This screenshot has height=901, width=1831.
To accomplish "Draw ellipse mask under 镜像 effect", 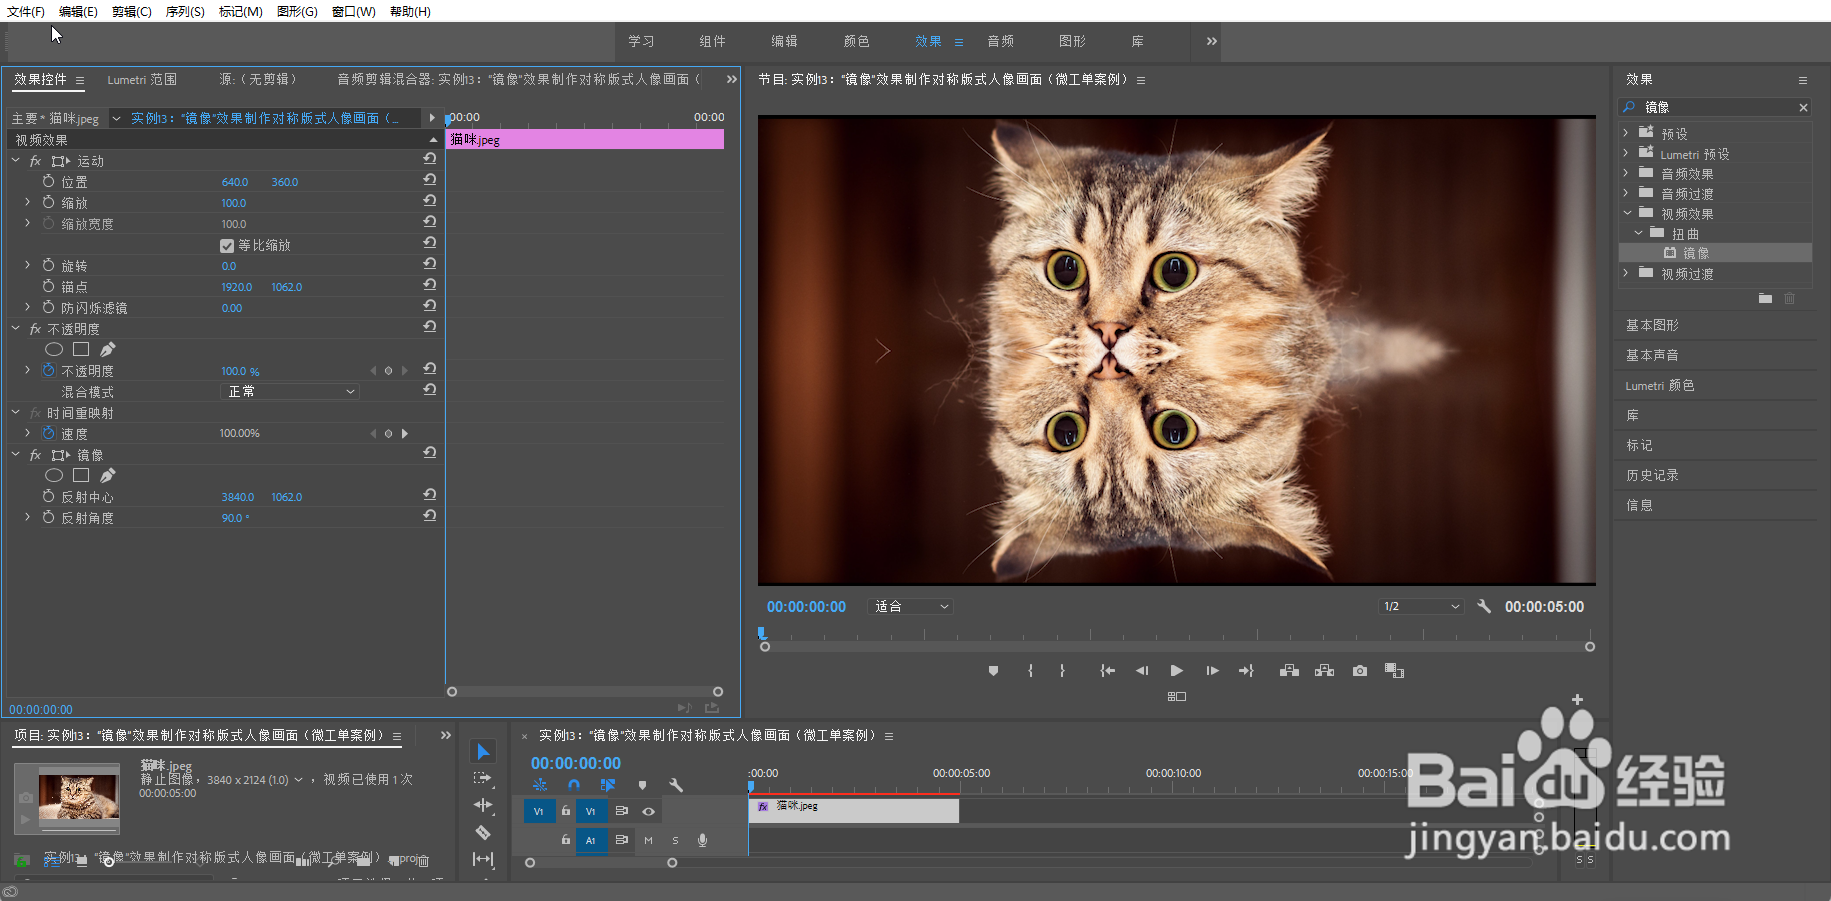I will (x=54, y=476).
